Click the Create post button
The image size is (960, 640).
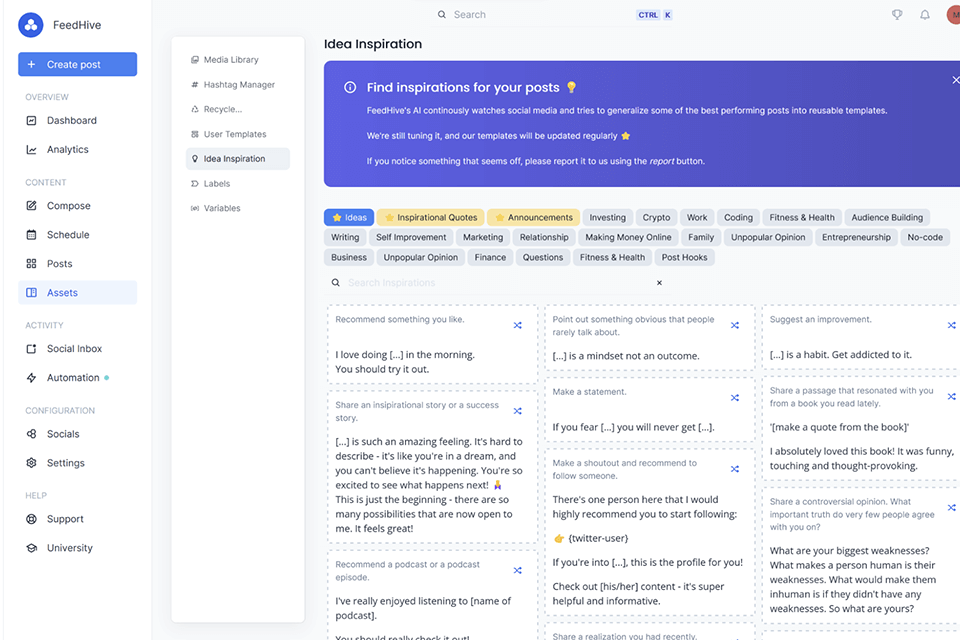78,64
